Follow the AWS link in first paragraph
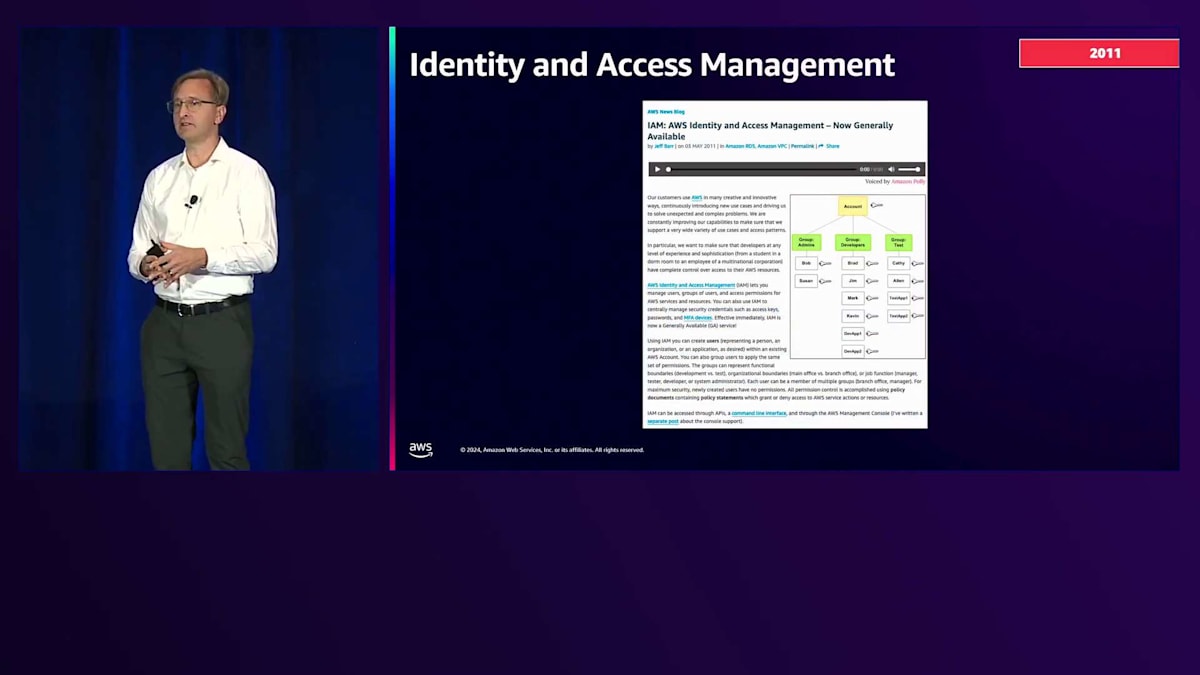 click(697, 197)
